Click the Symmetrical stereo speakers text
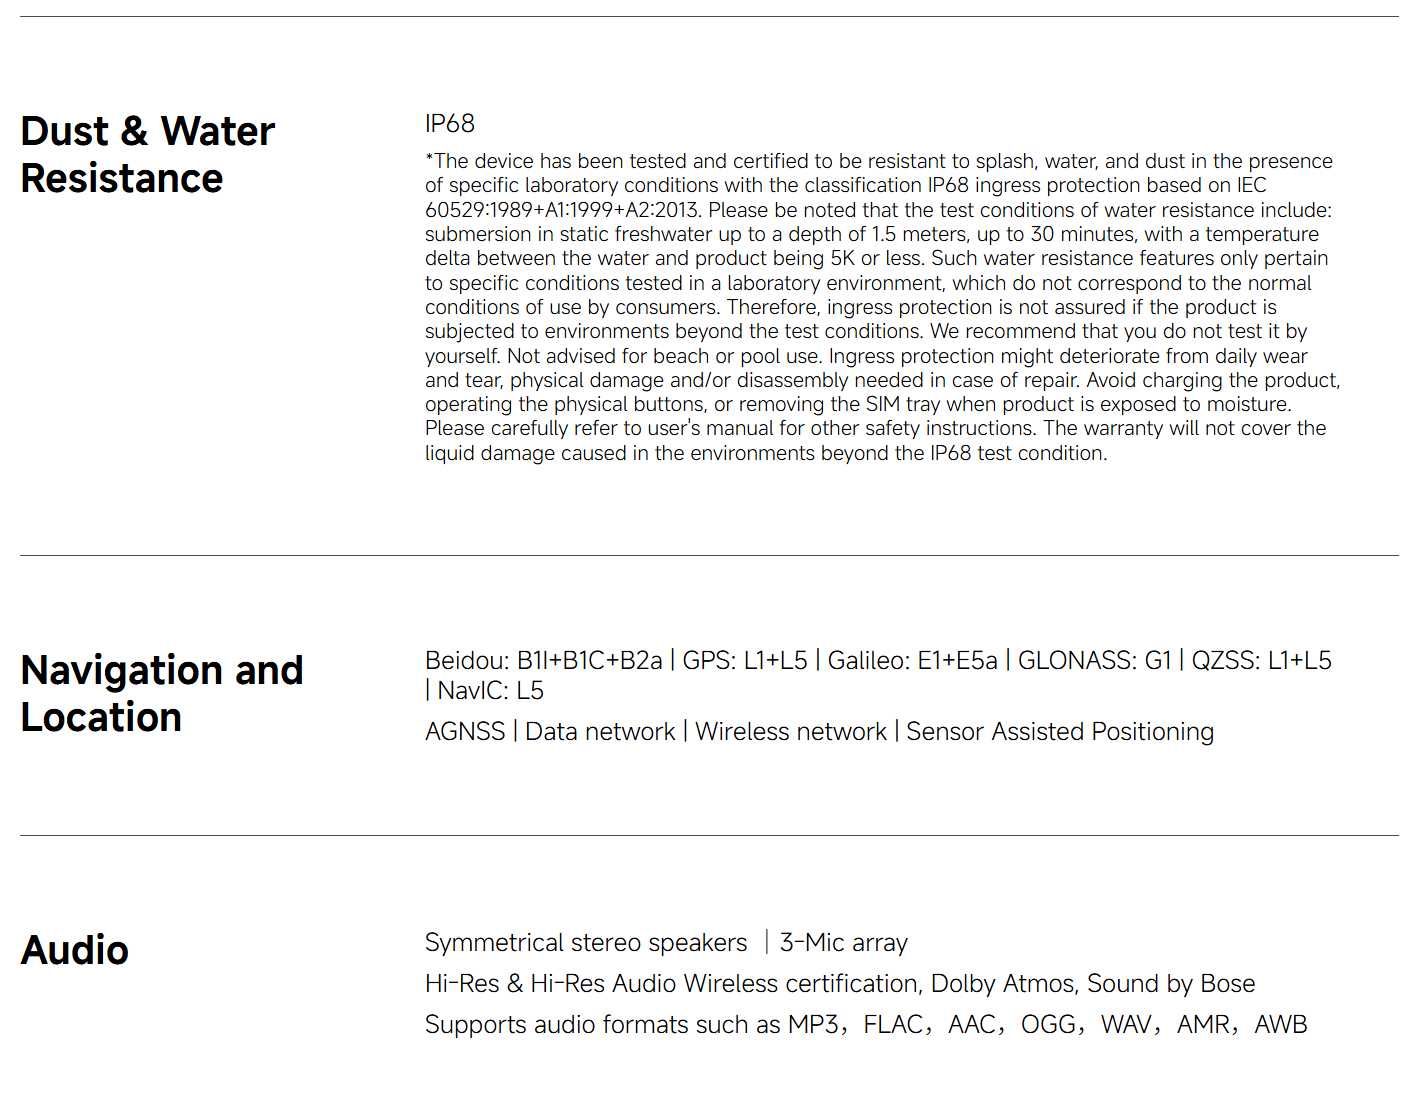Viewport: 1417px width, 1094px height. point(585,943)
